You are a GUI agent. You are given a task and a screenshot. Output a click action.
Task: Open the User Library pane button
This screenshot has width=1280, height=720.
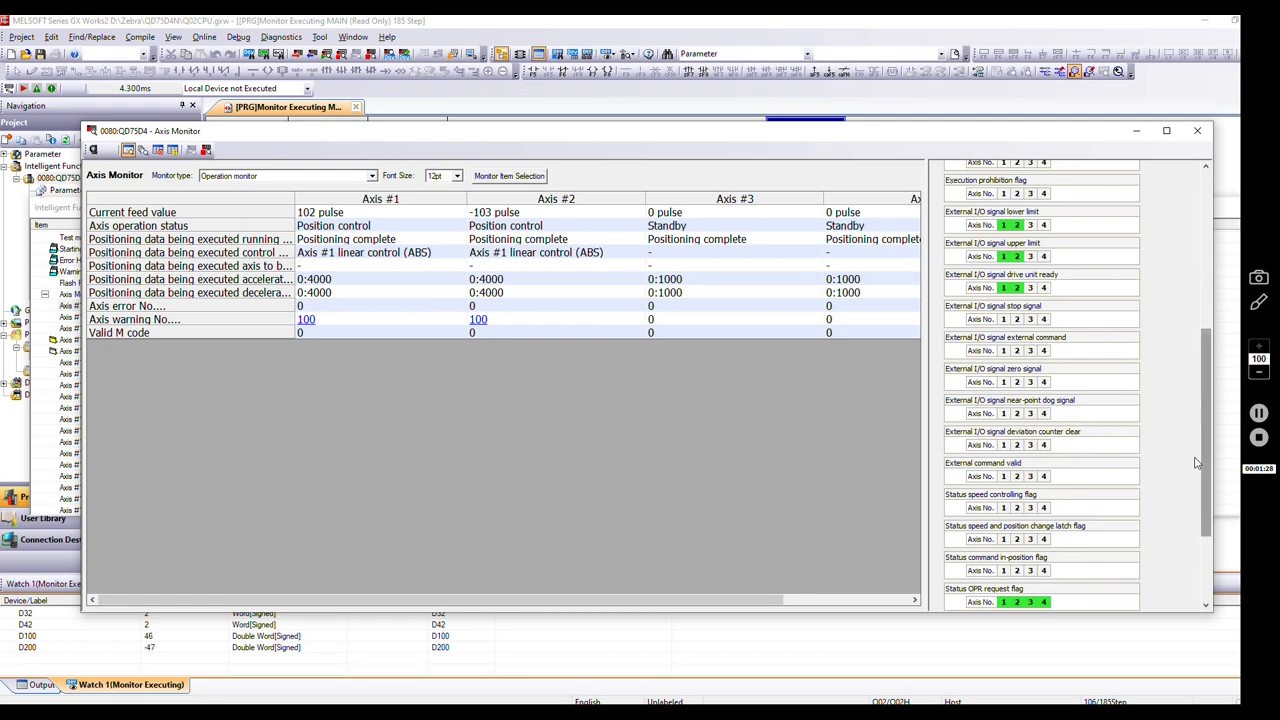pyautogui.click(x=41, y=518)
